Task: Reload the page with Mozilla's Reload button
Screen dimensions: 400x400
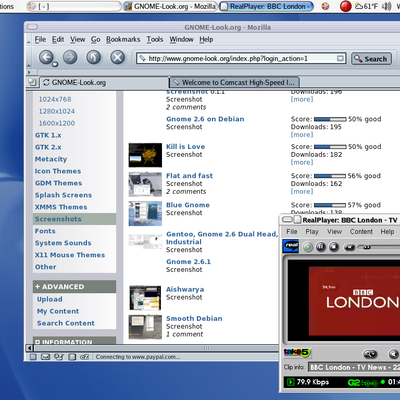Action: 93,57
